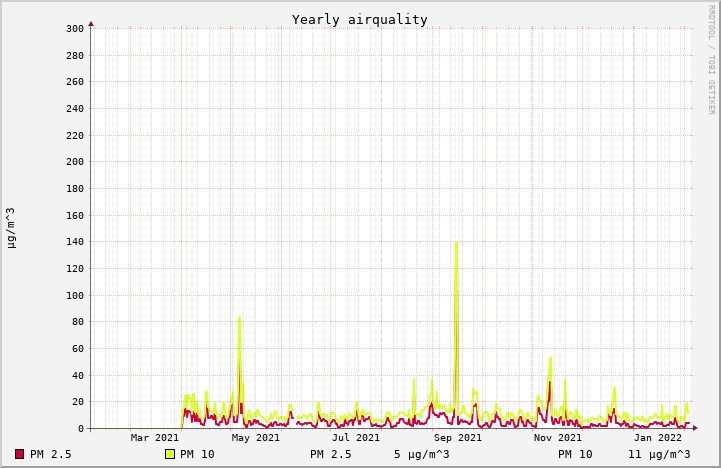Click the 160 y-axis label
This screenshot has width=721, height=468.
(75, 216)
